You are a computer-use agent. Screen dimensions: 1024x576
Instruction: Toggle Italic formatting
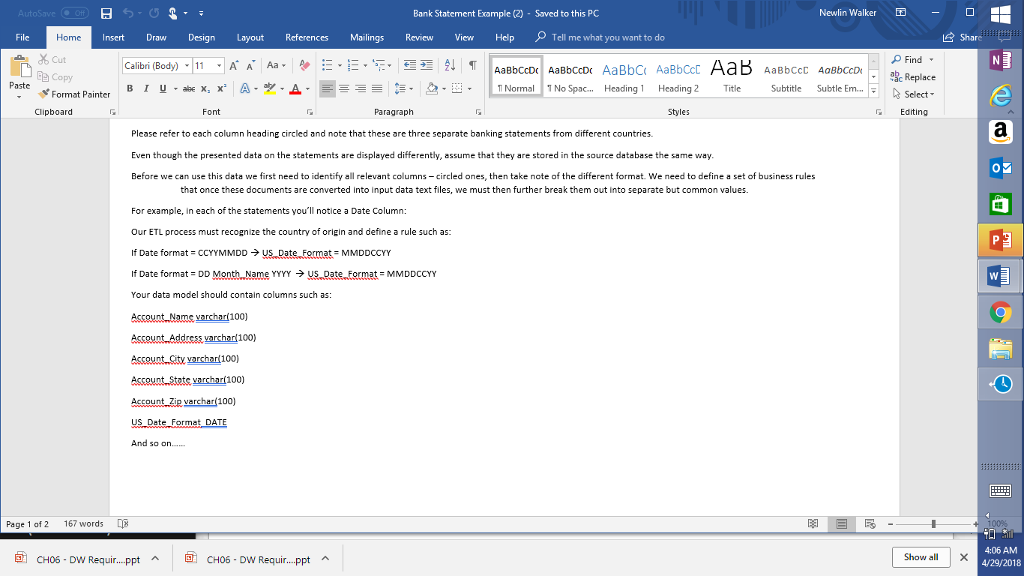[146, 89]
